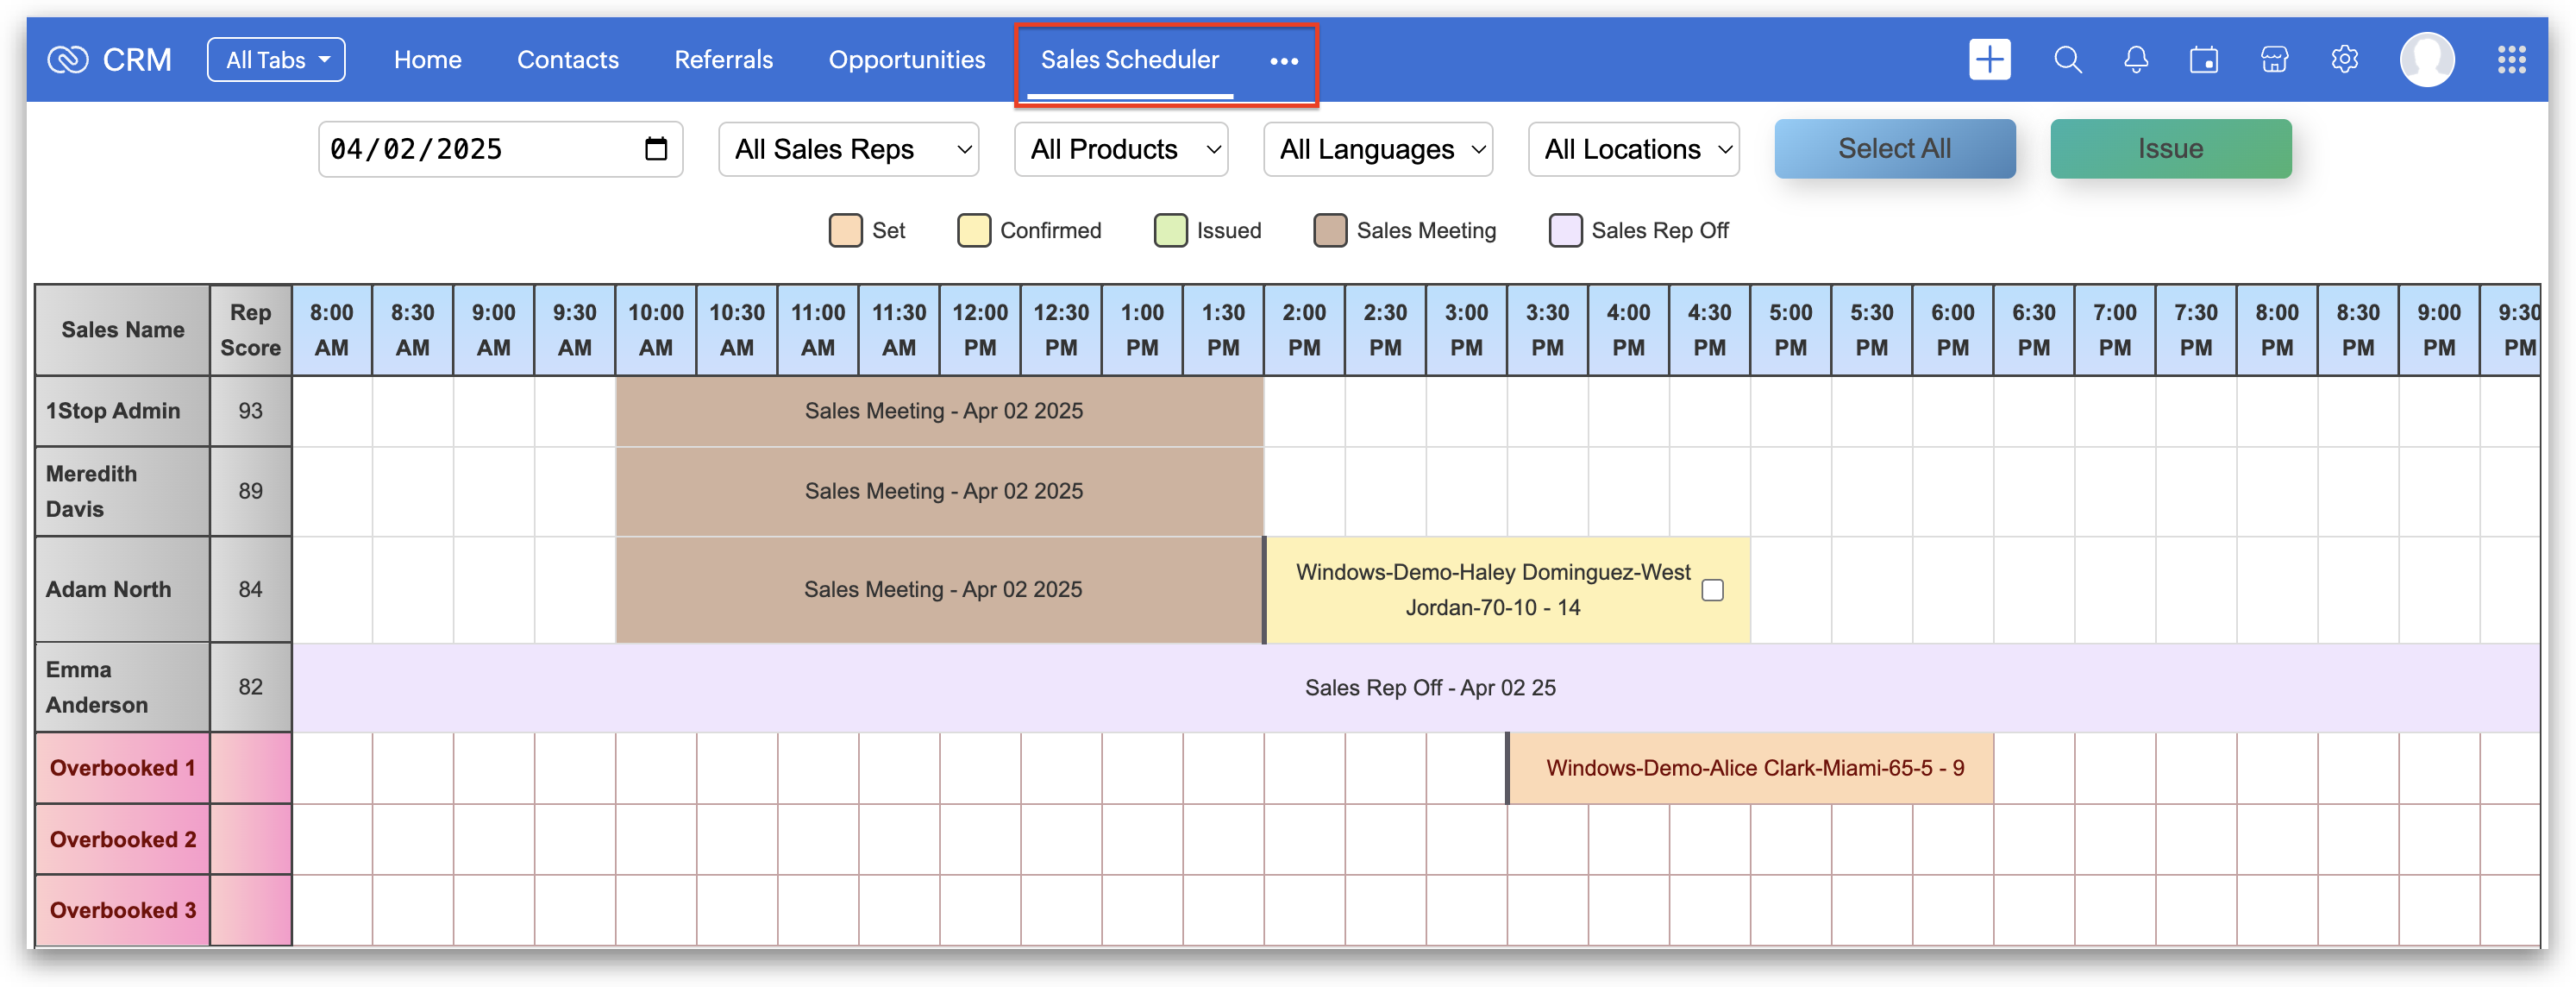Open the All Products dropdown
Viewport: 2576px width, 987px height.
click(1120, 149)
